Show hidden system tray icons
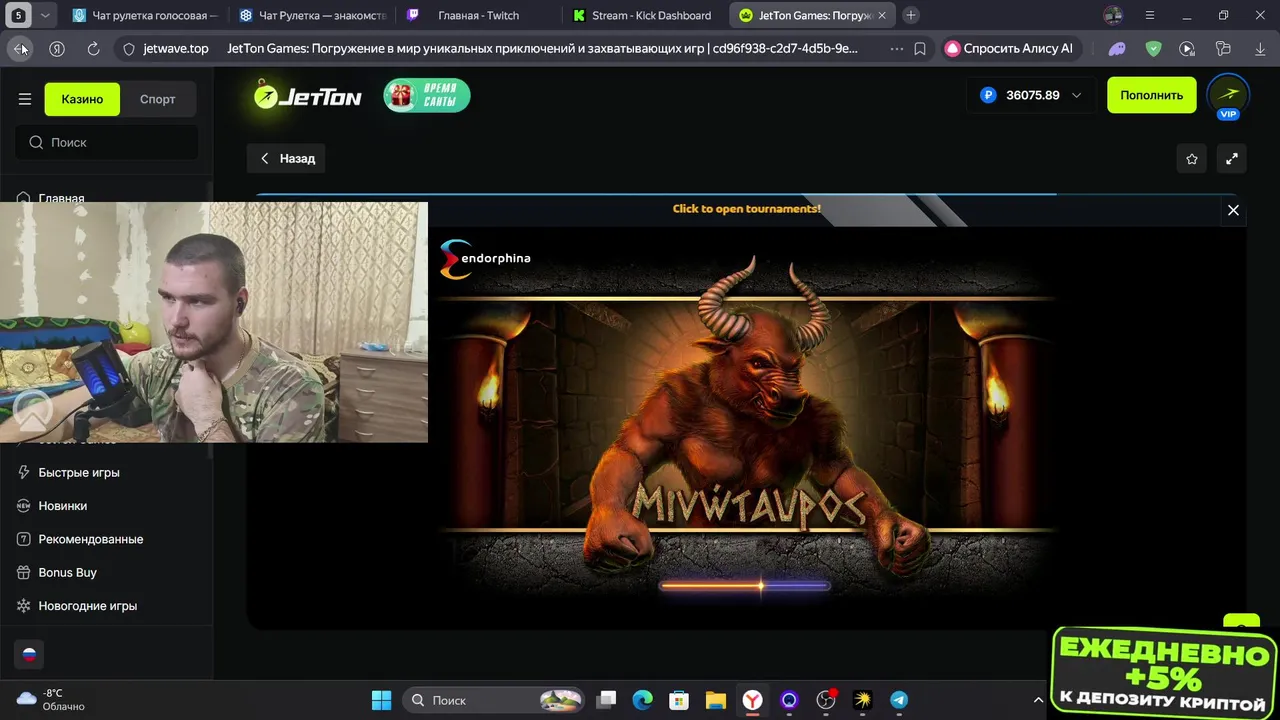The image size is (1280, 720). [x=1038, y=700]
